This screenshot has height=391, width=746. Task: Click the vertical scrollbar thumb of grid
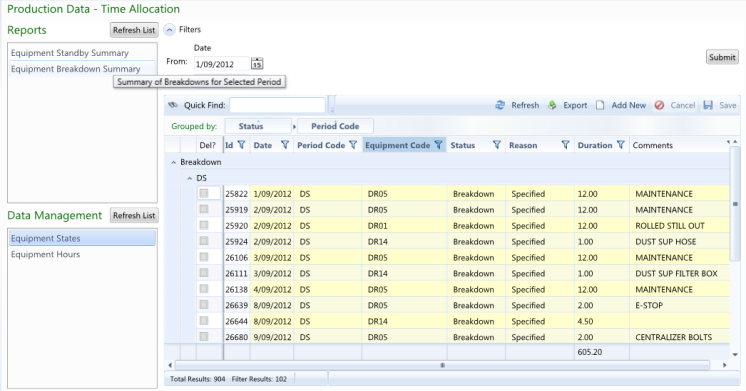[735, 204]
